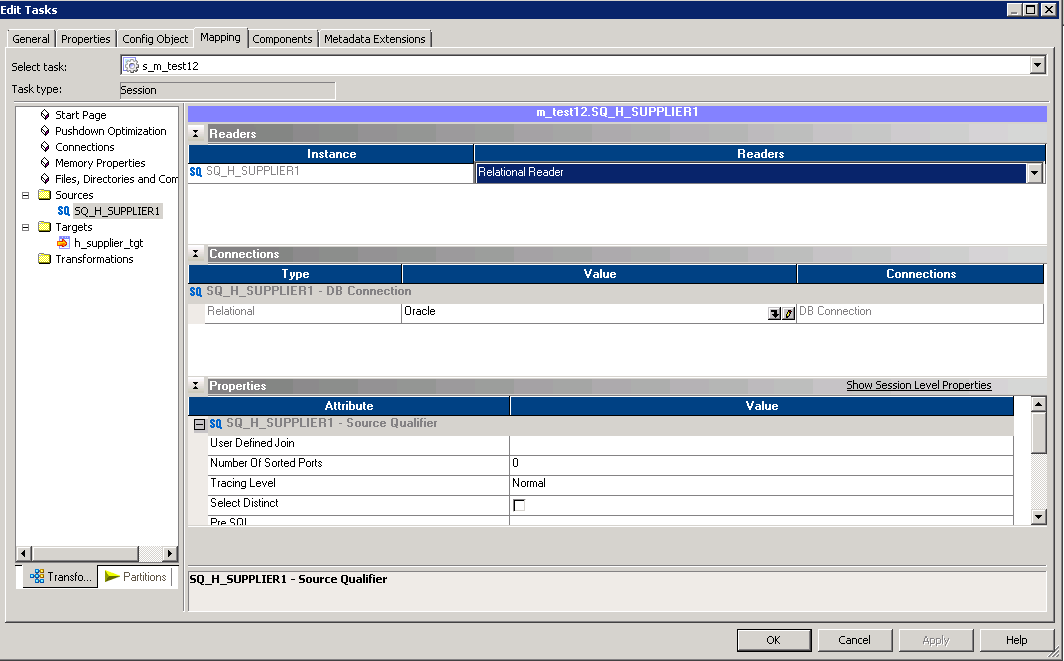Viewport: 1064px width, 661px height.
Task: Open the Relational Reader dropdown
Action: 1034,173
